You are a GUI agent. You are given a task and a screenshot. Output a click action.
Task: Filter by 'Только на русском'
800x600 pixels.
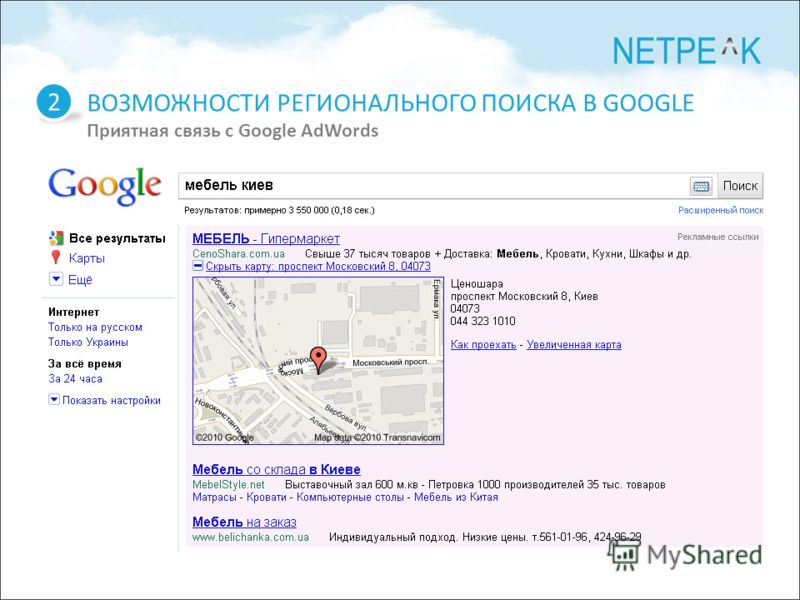pyautogui.click(x=95, y=327)
